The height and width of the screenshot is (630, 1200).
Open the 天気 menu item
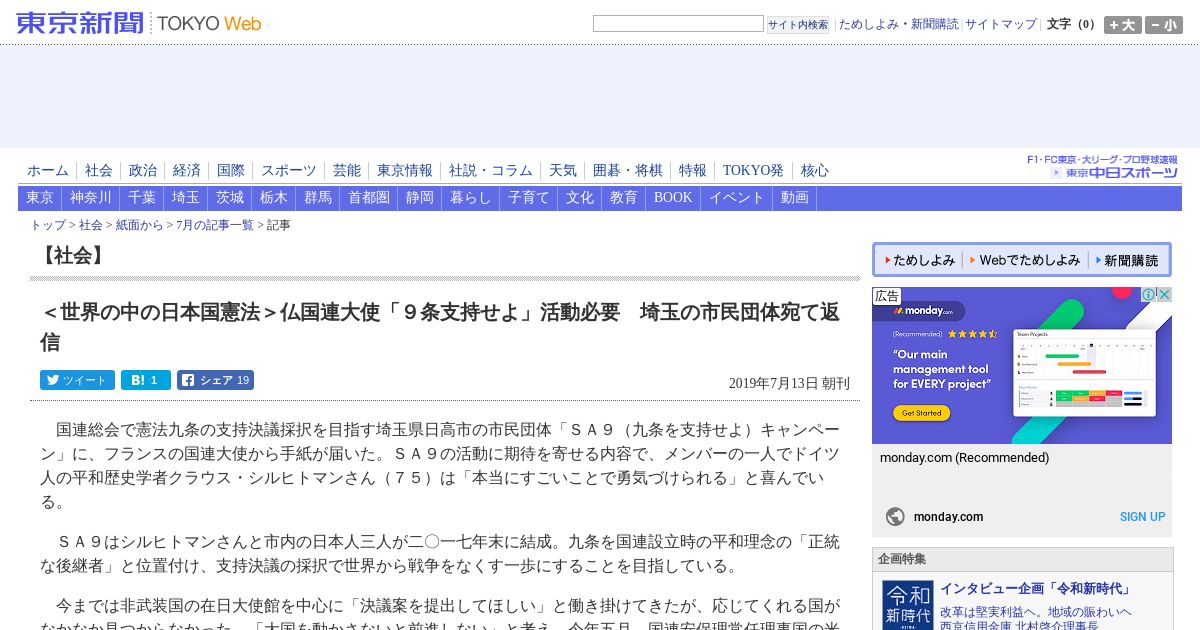coord(563,171)
